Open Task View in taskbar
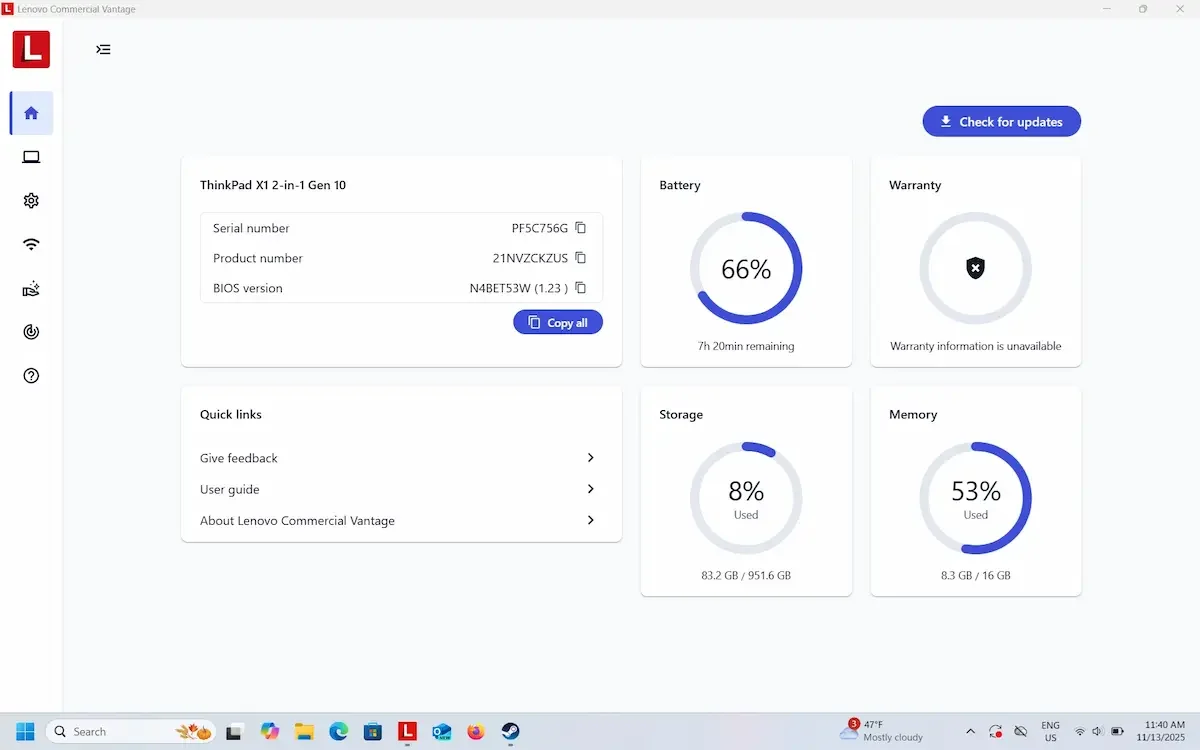This screenshot has width=1200, height=750. coord(234,731)
